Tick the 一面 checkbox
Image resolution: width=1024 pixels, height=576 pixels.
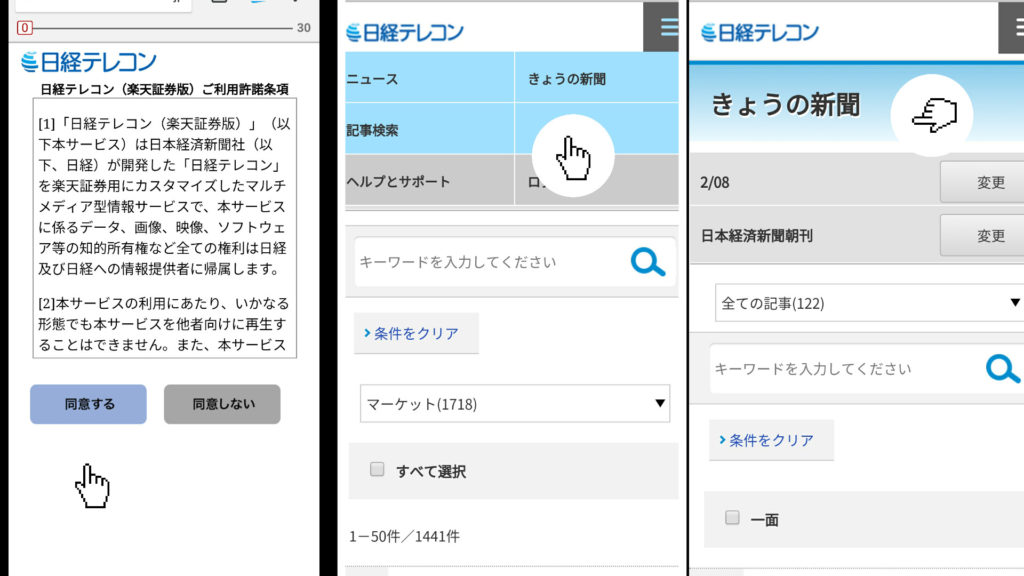coord(732,518)
